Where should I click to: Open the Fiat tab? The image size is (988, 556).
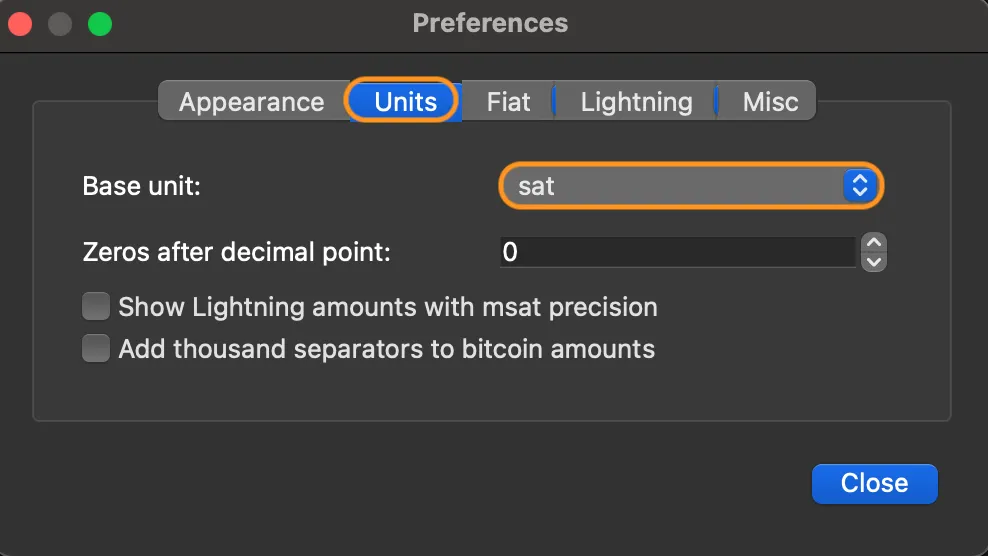click(508, 102)
